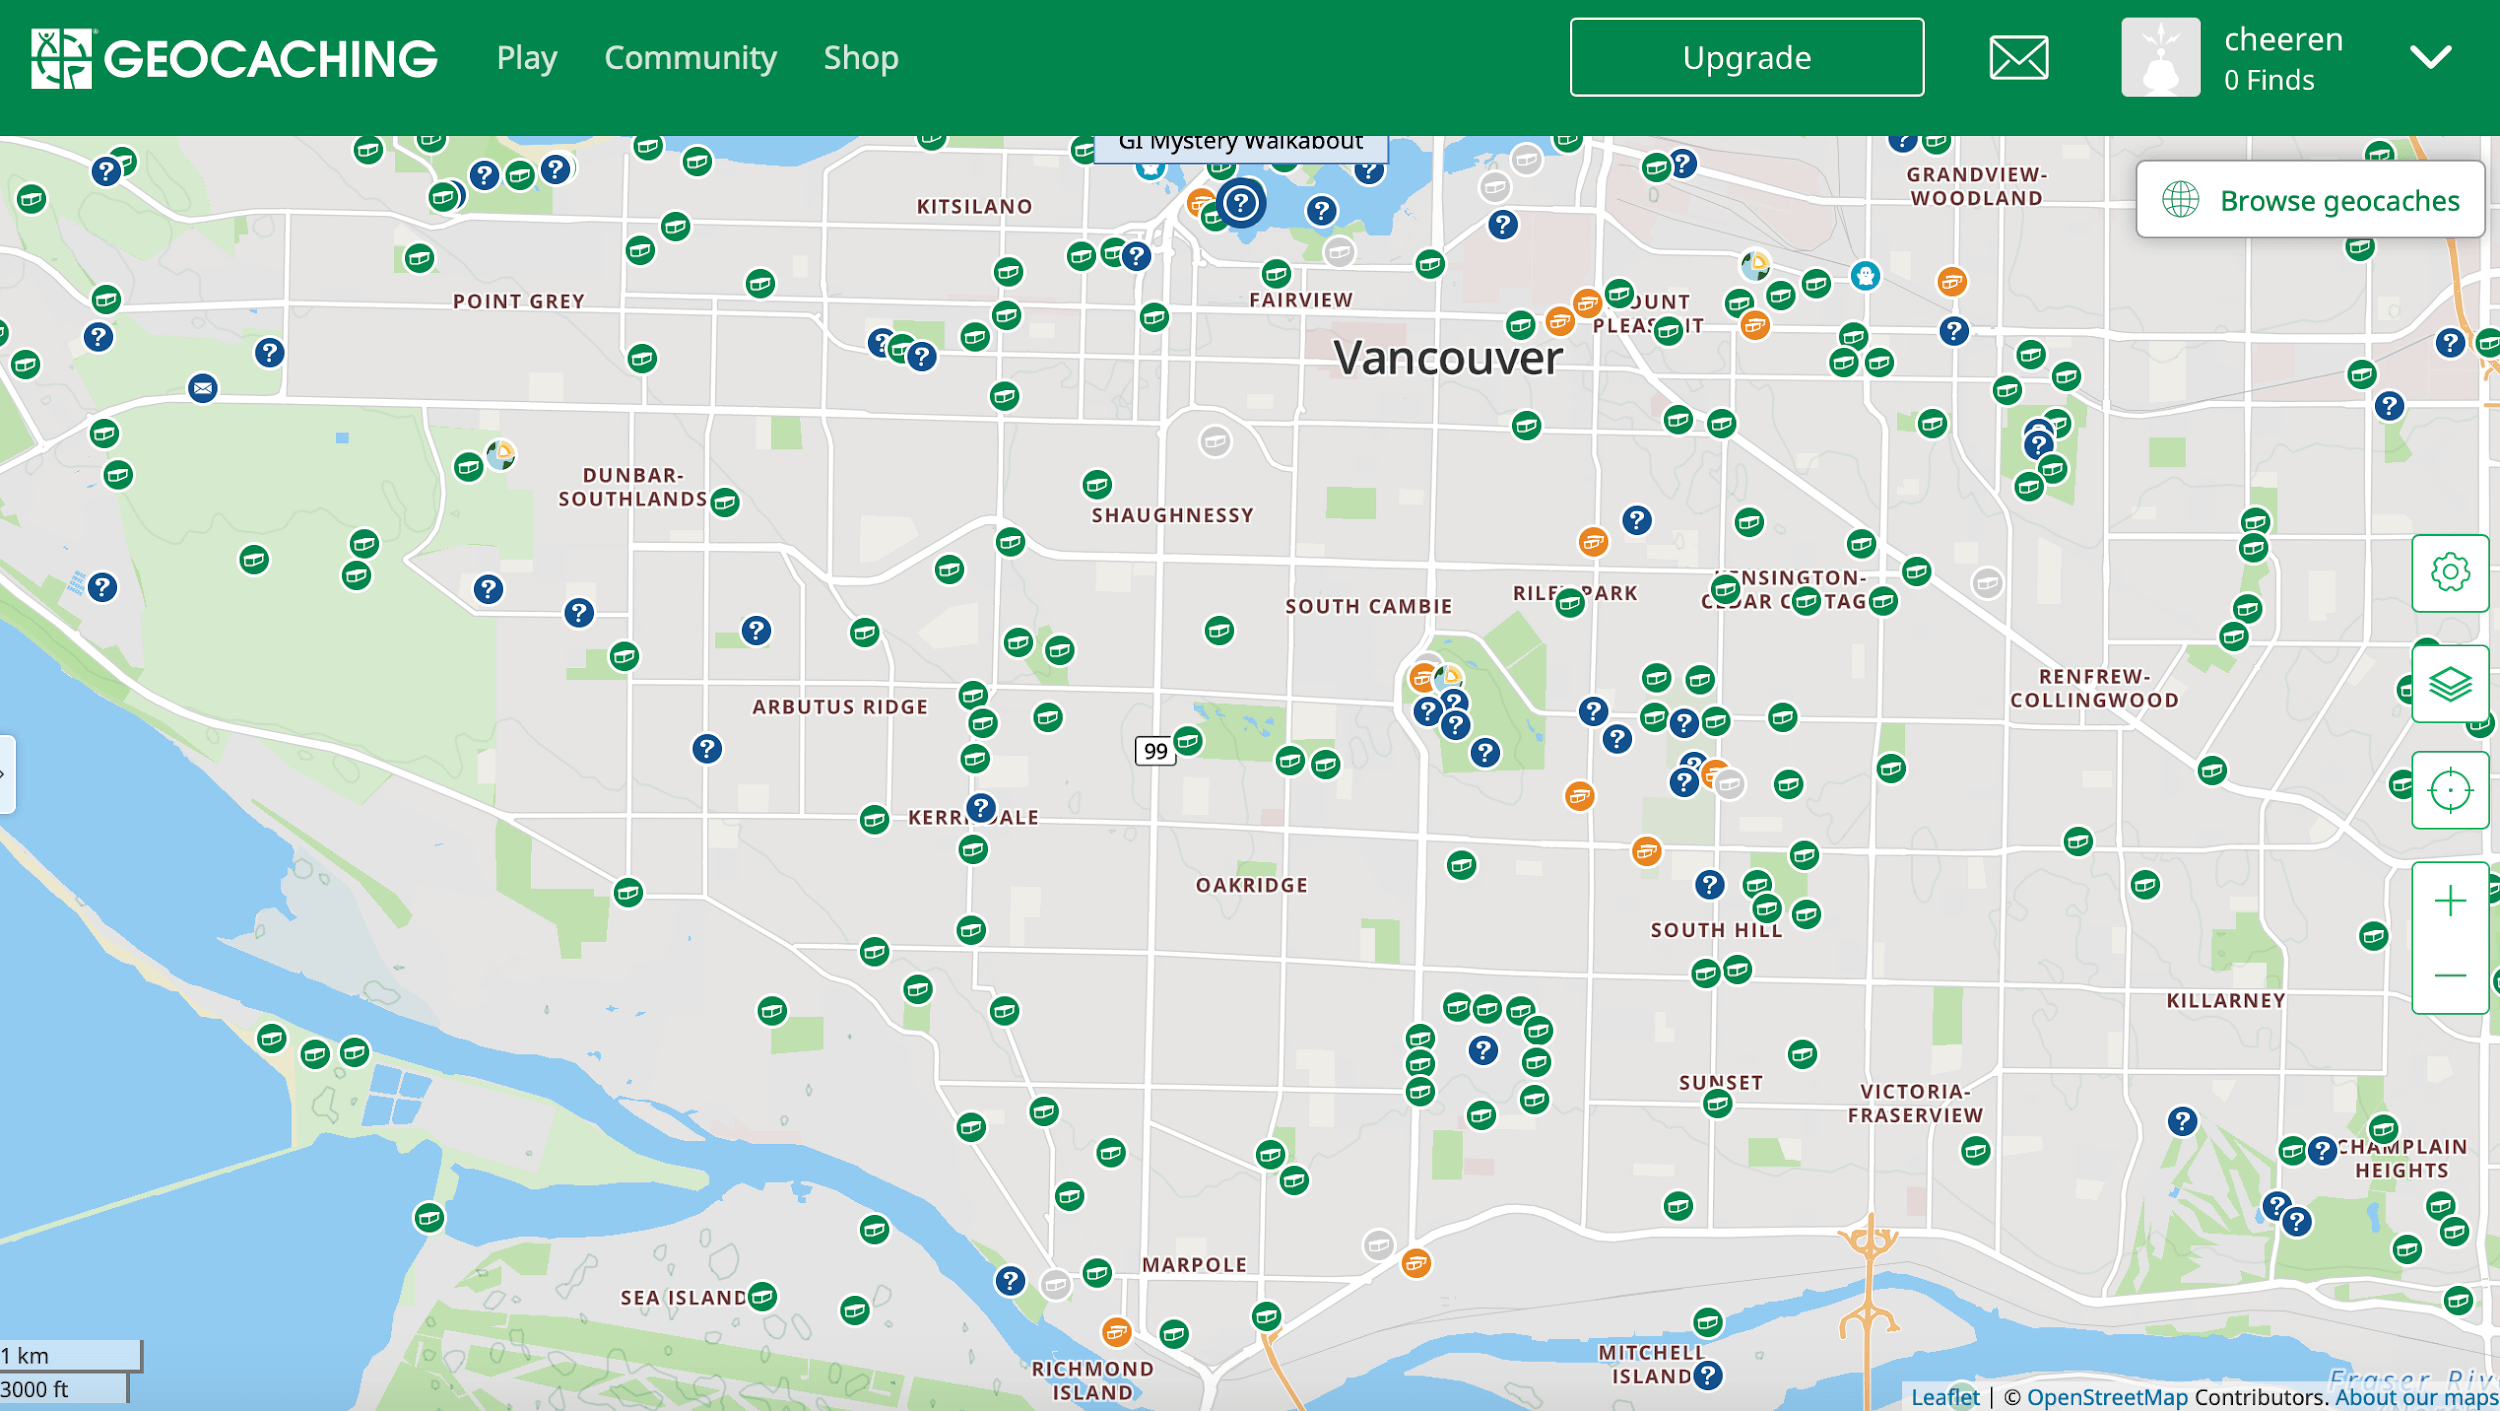Open the Play menu
Screen dimensions: 2500x1411
point(526,57)
